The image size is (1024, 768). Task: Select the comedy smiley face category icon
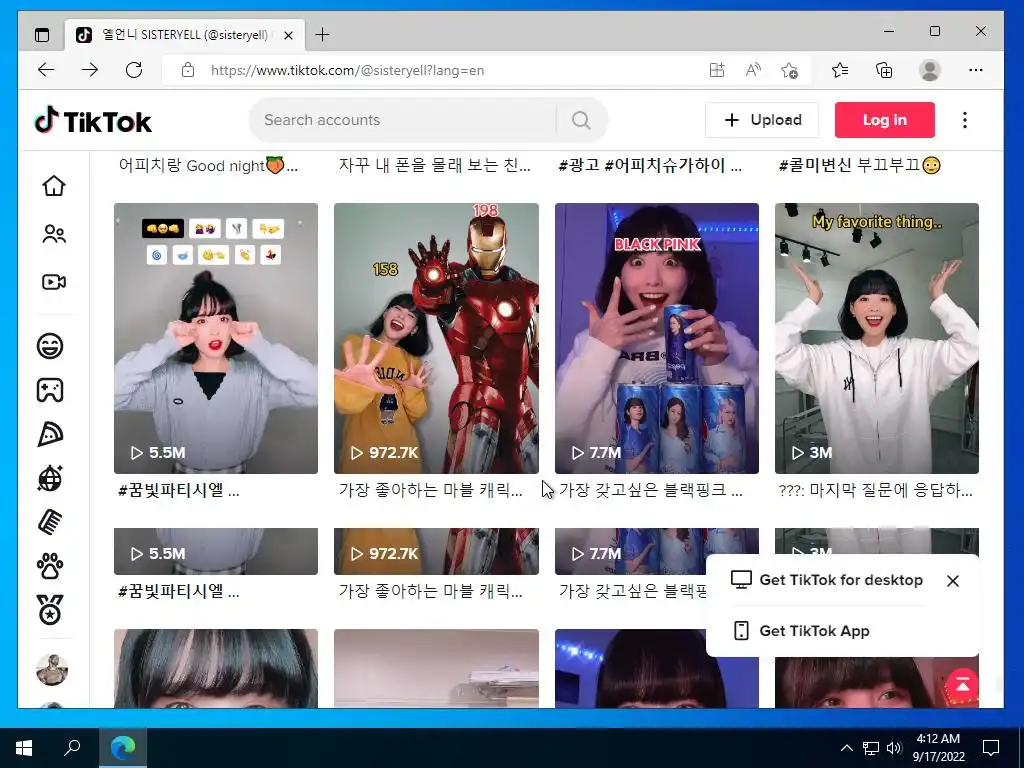(50, 345)
